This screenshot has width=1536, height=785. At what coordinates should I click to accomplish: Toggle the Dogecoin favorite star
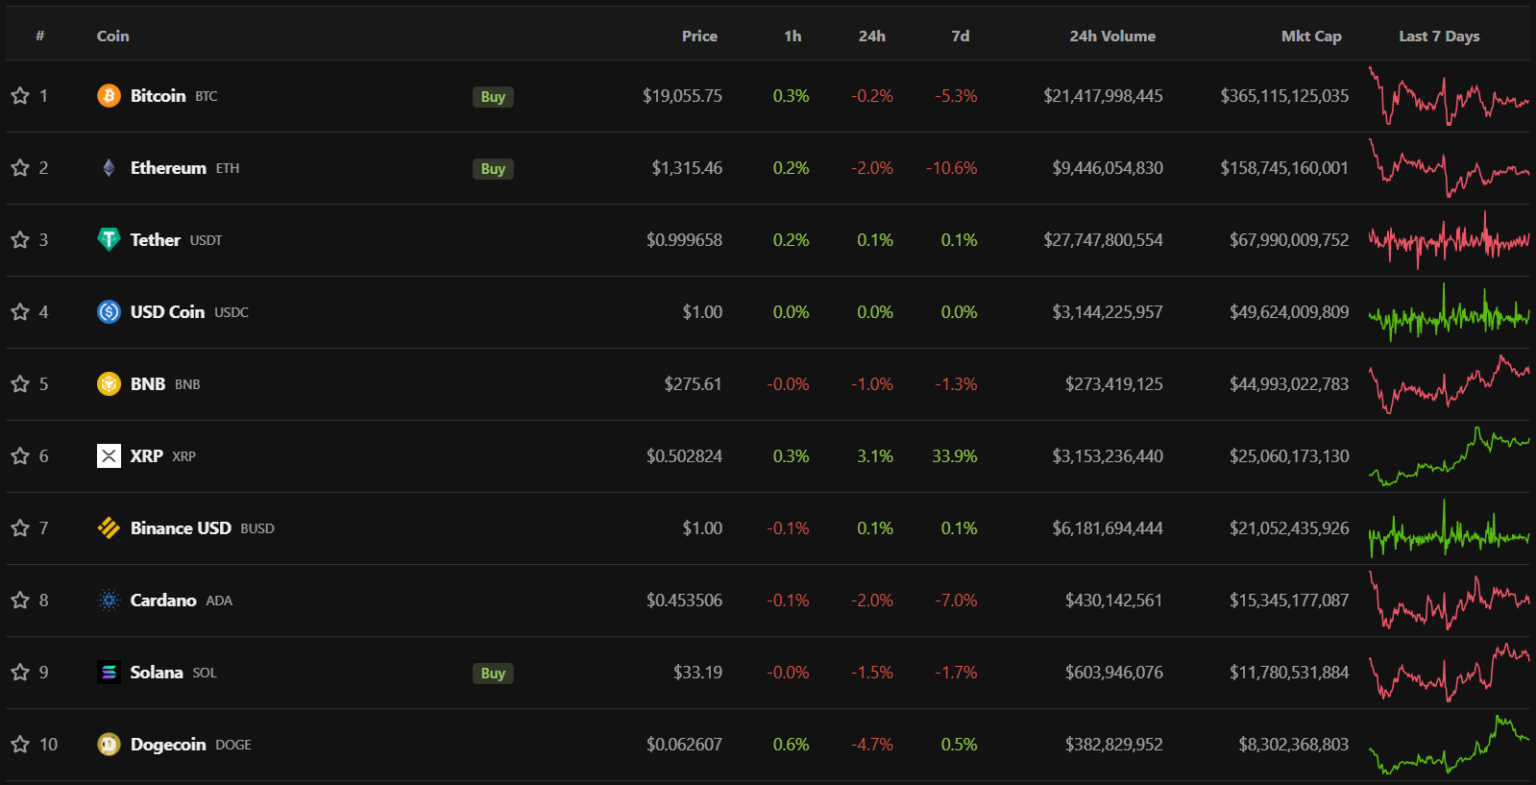click(20, 744)
